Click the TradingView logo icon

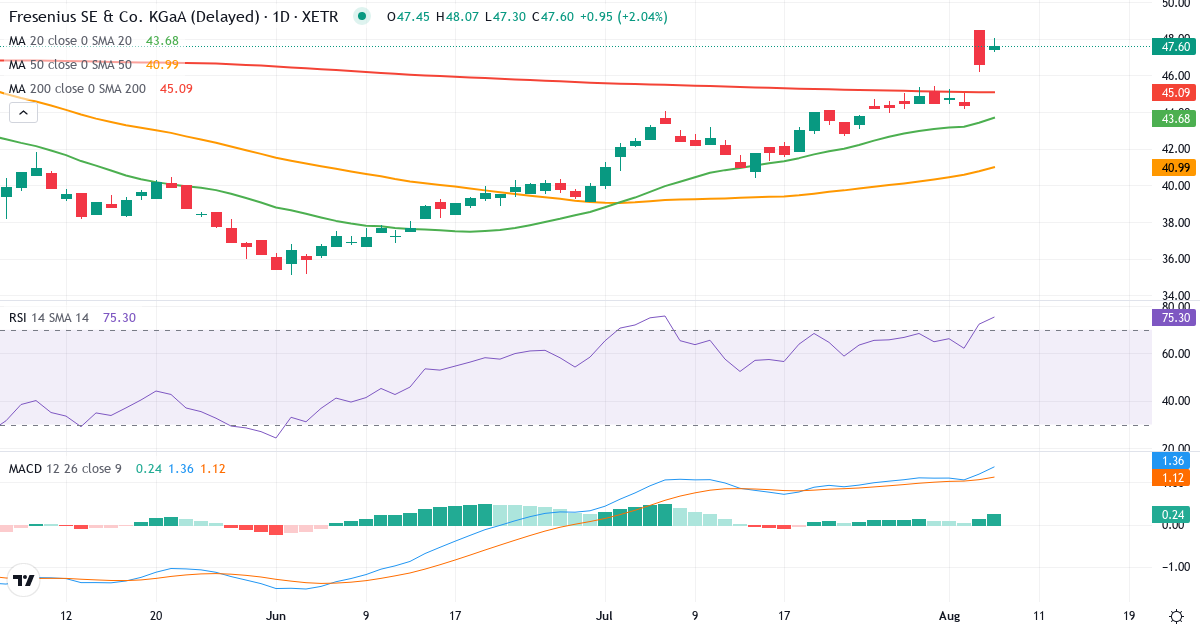pos(24,580)
